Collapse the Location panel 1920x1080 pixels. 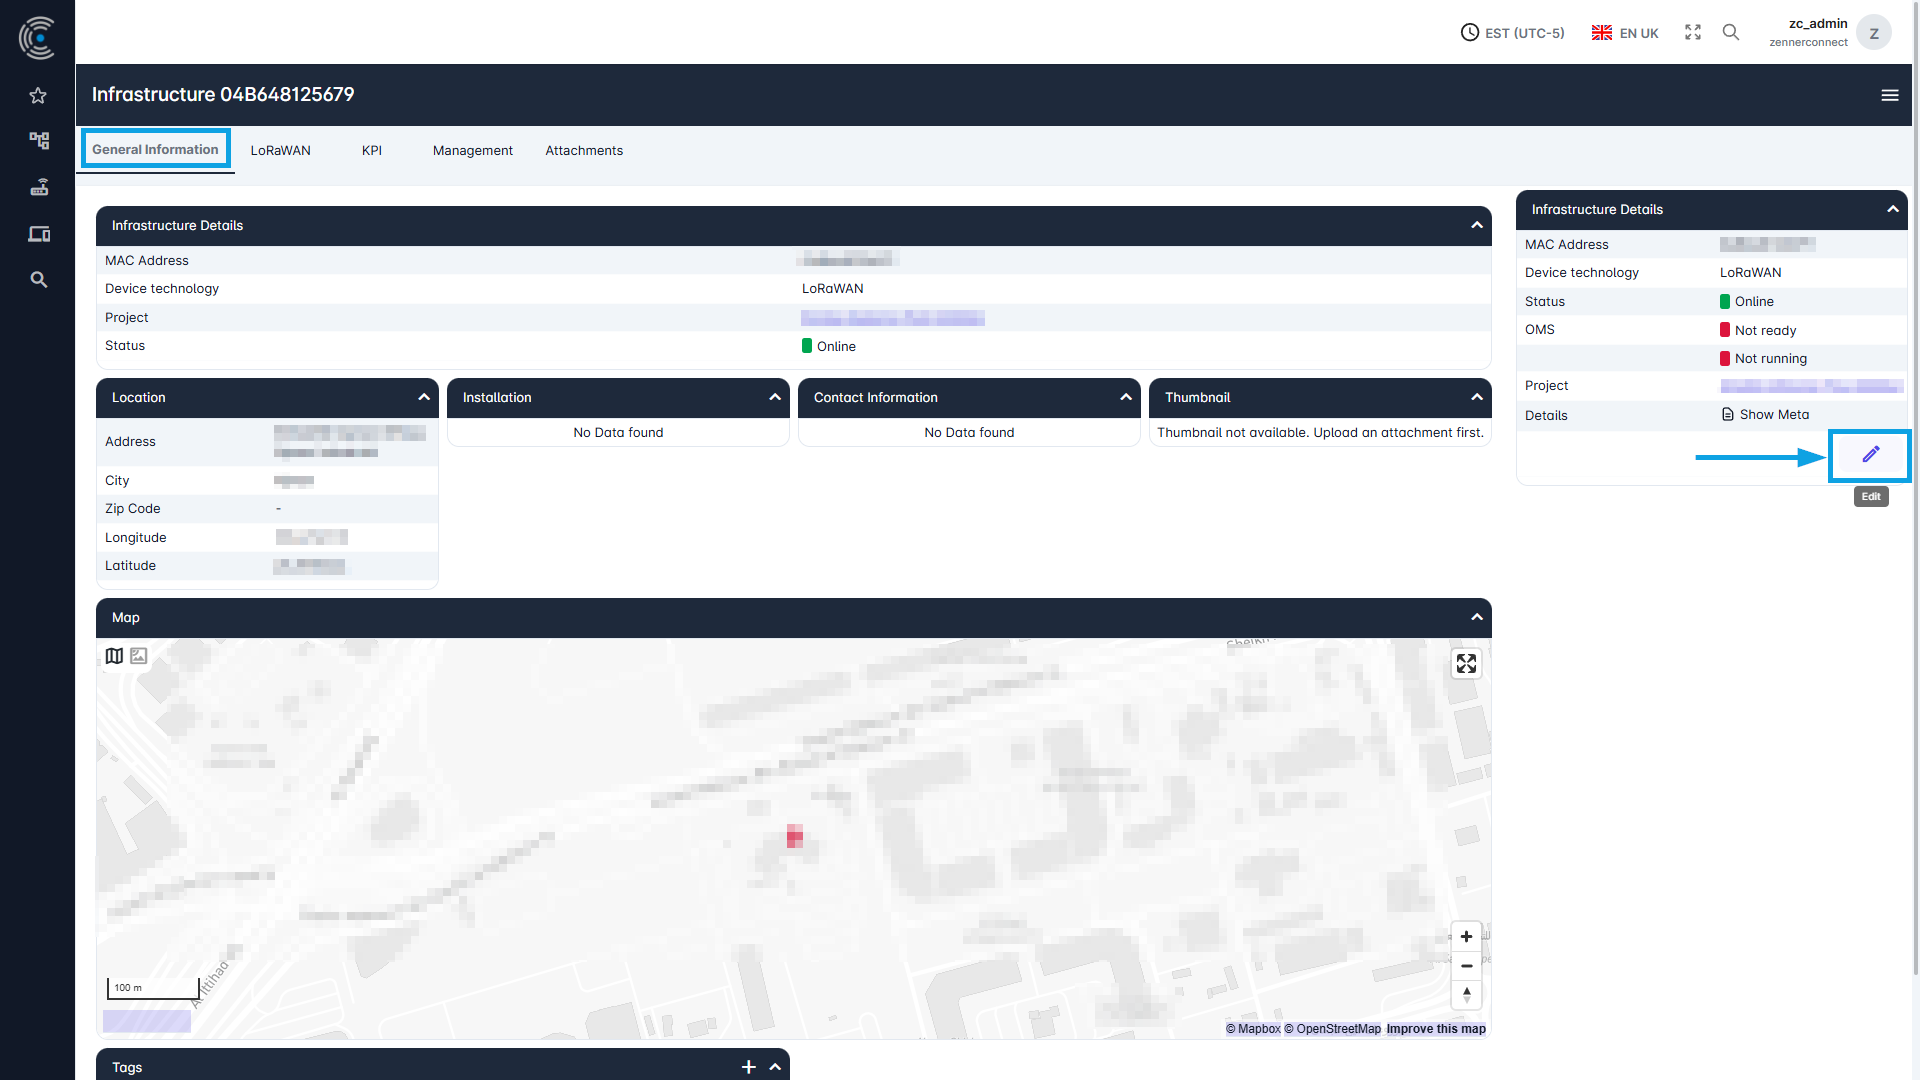424,397
